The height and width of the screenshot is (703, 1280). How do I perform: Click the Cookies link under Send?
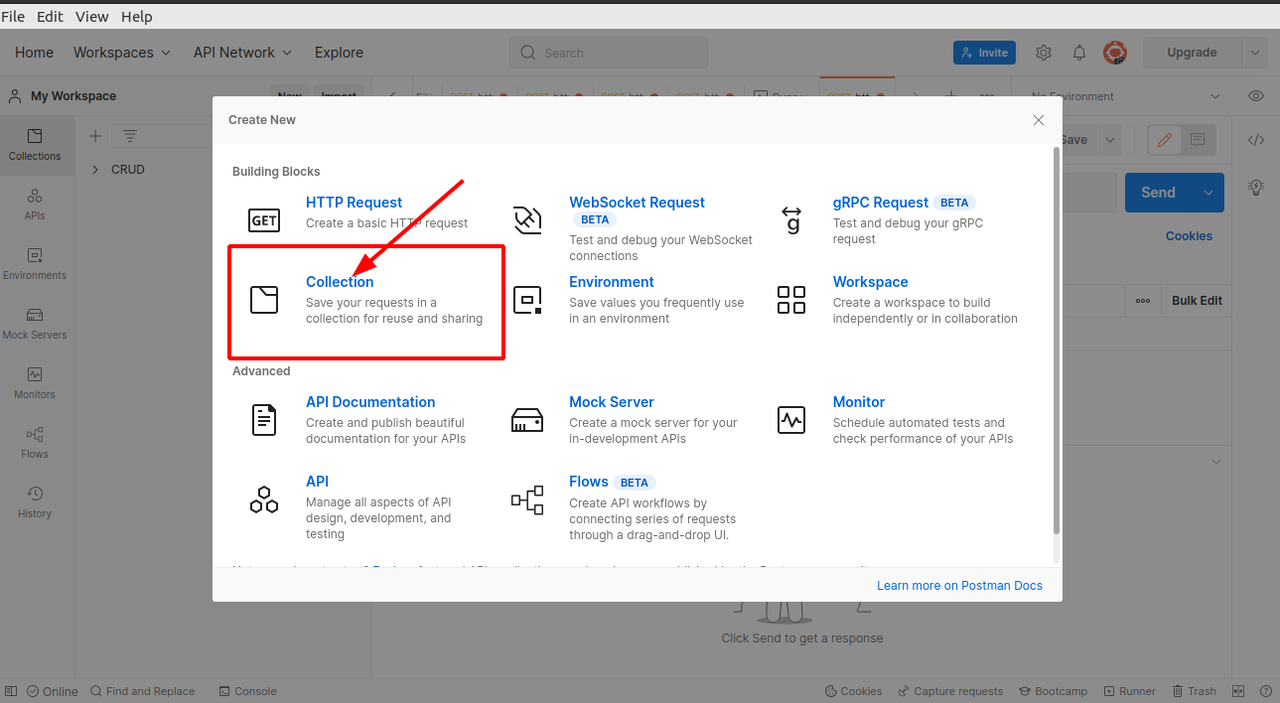[x=1189, y=236]
